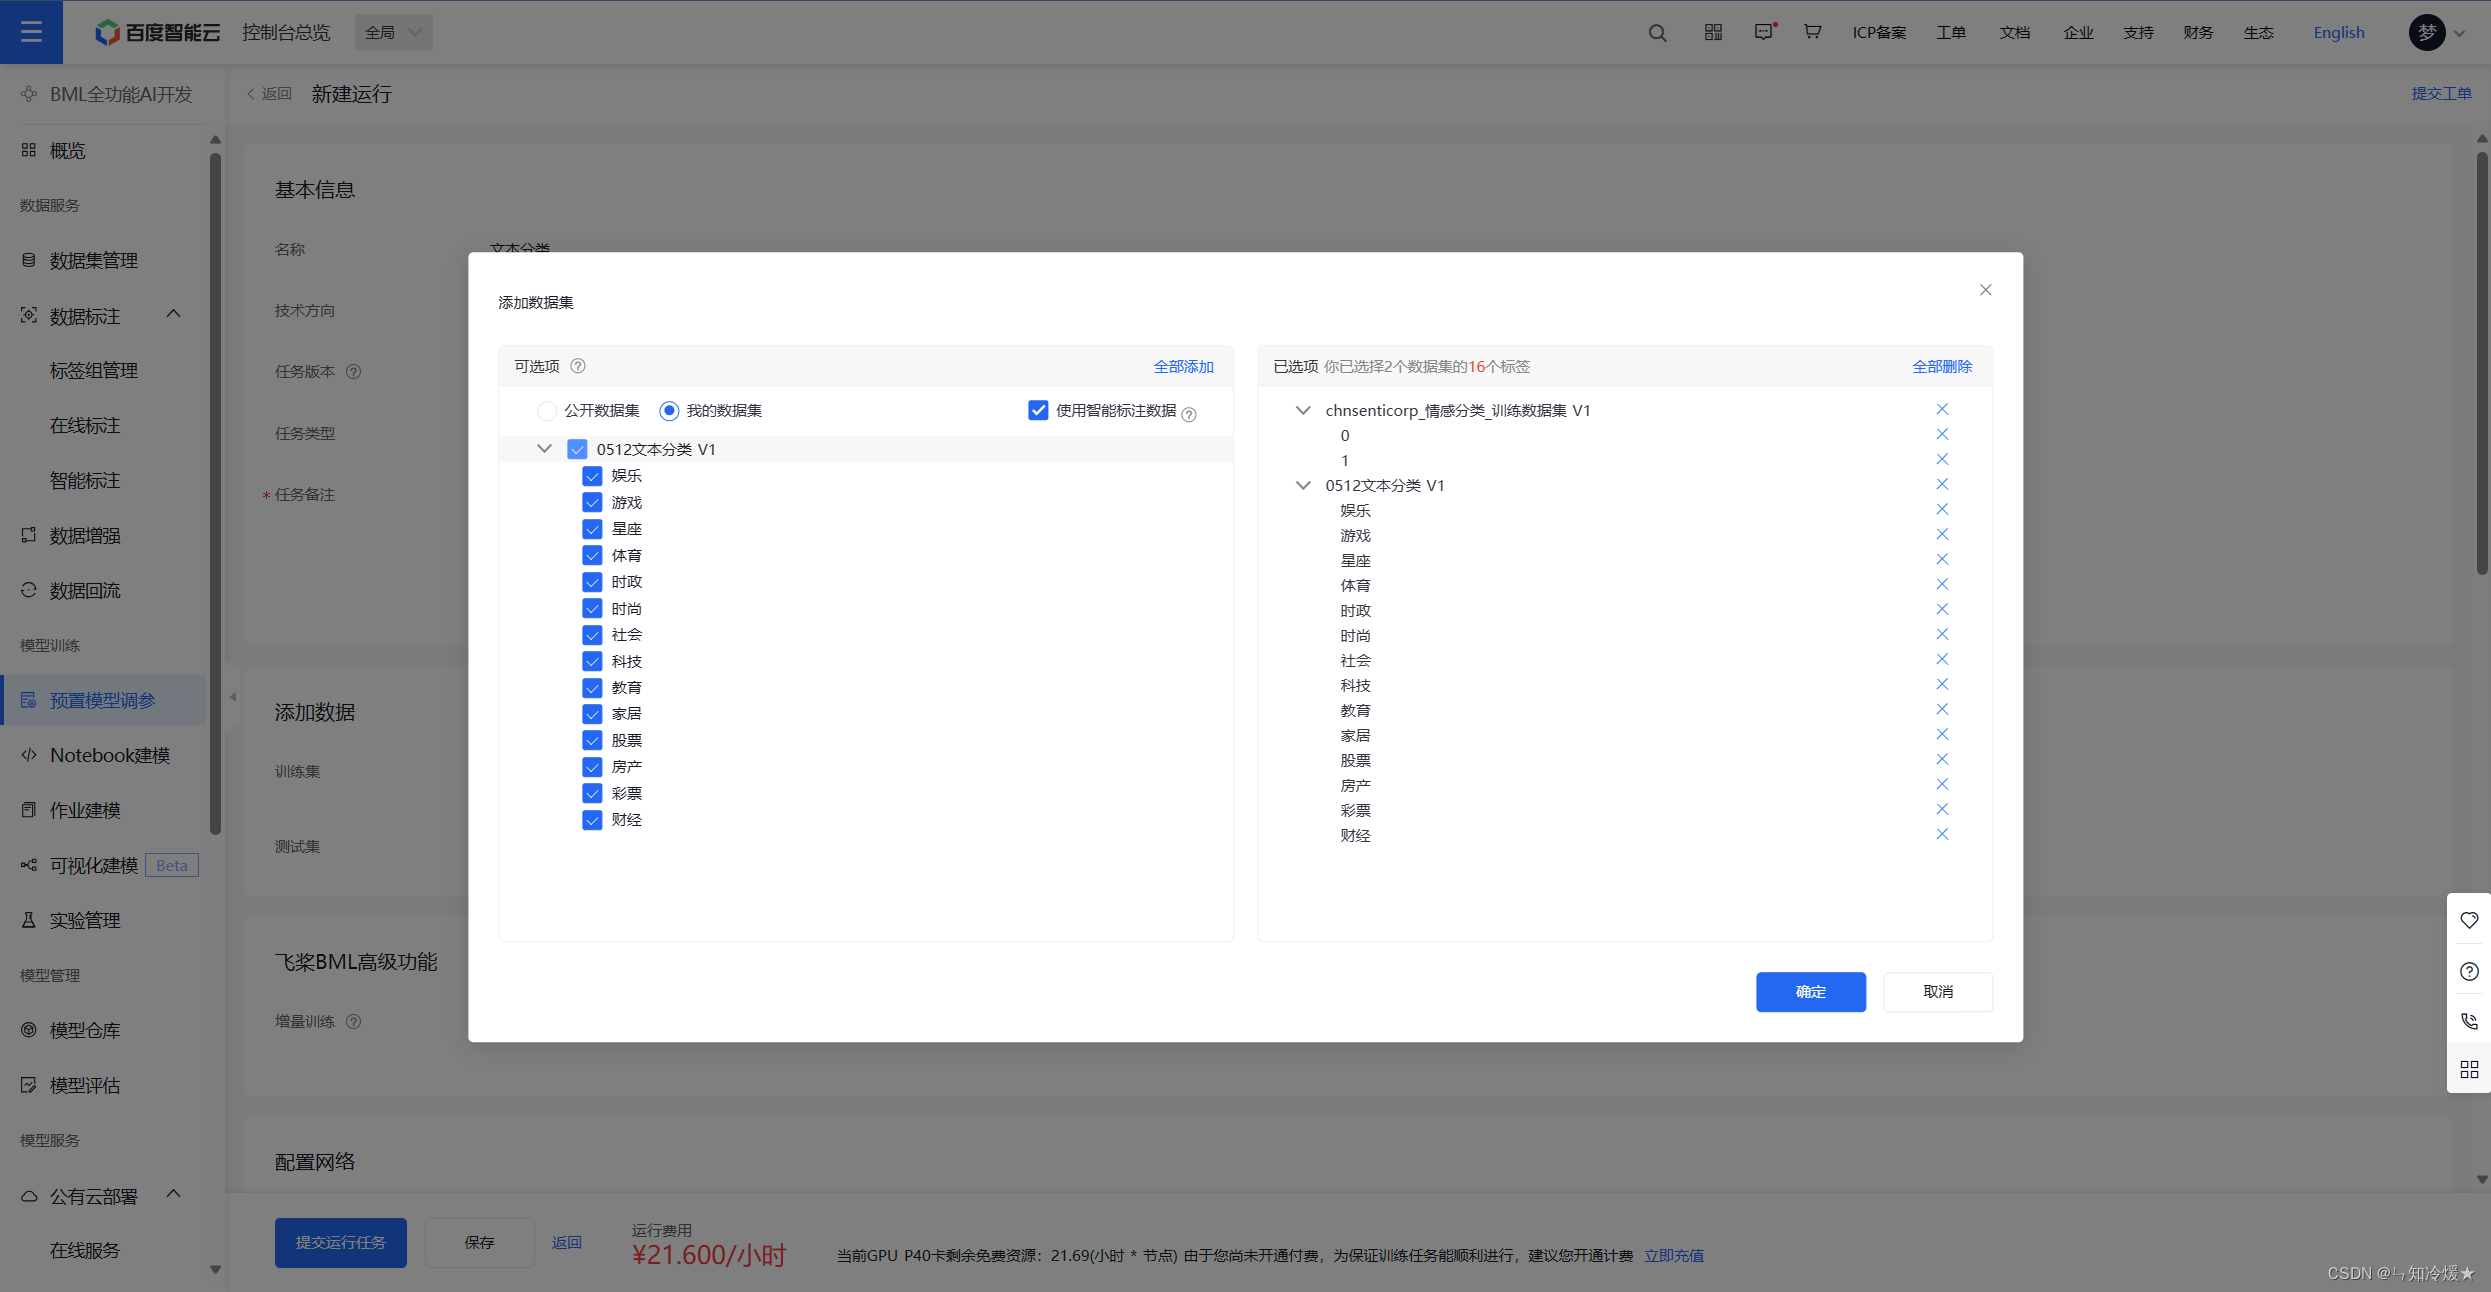The height and width of the screenshot is (1292, 2491).
Task: Click 提交工单 link at top right
Action: [x=2441, y=94]
